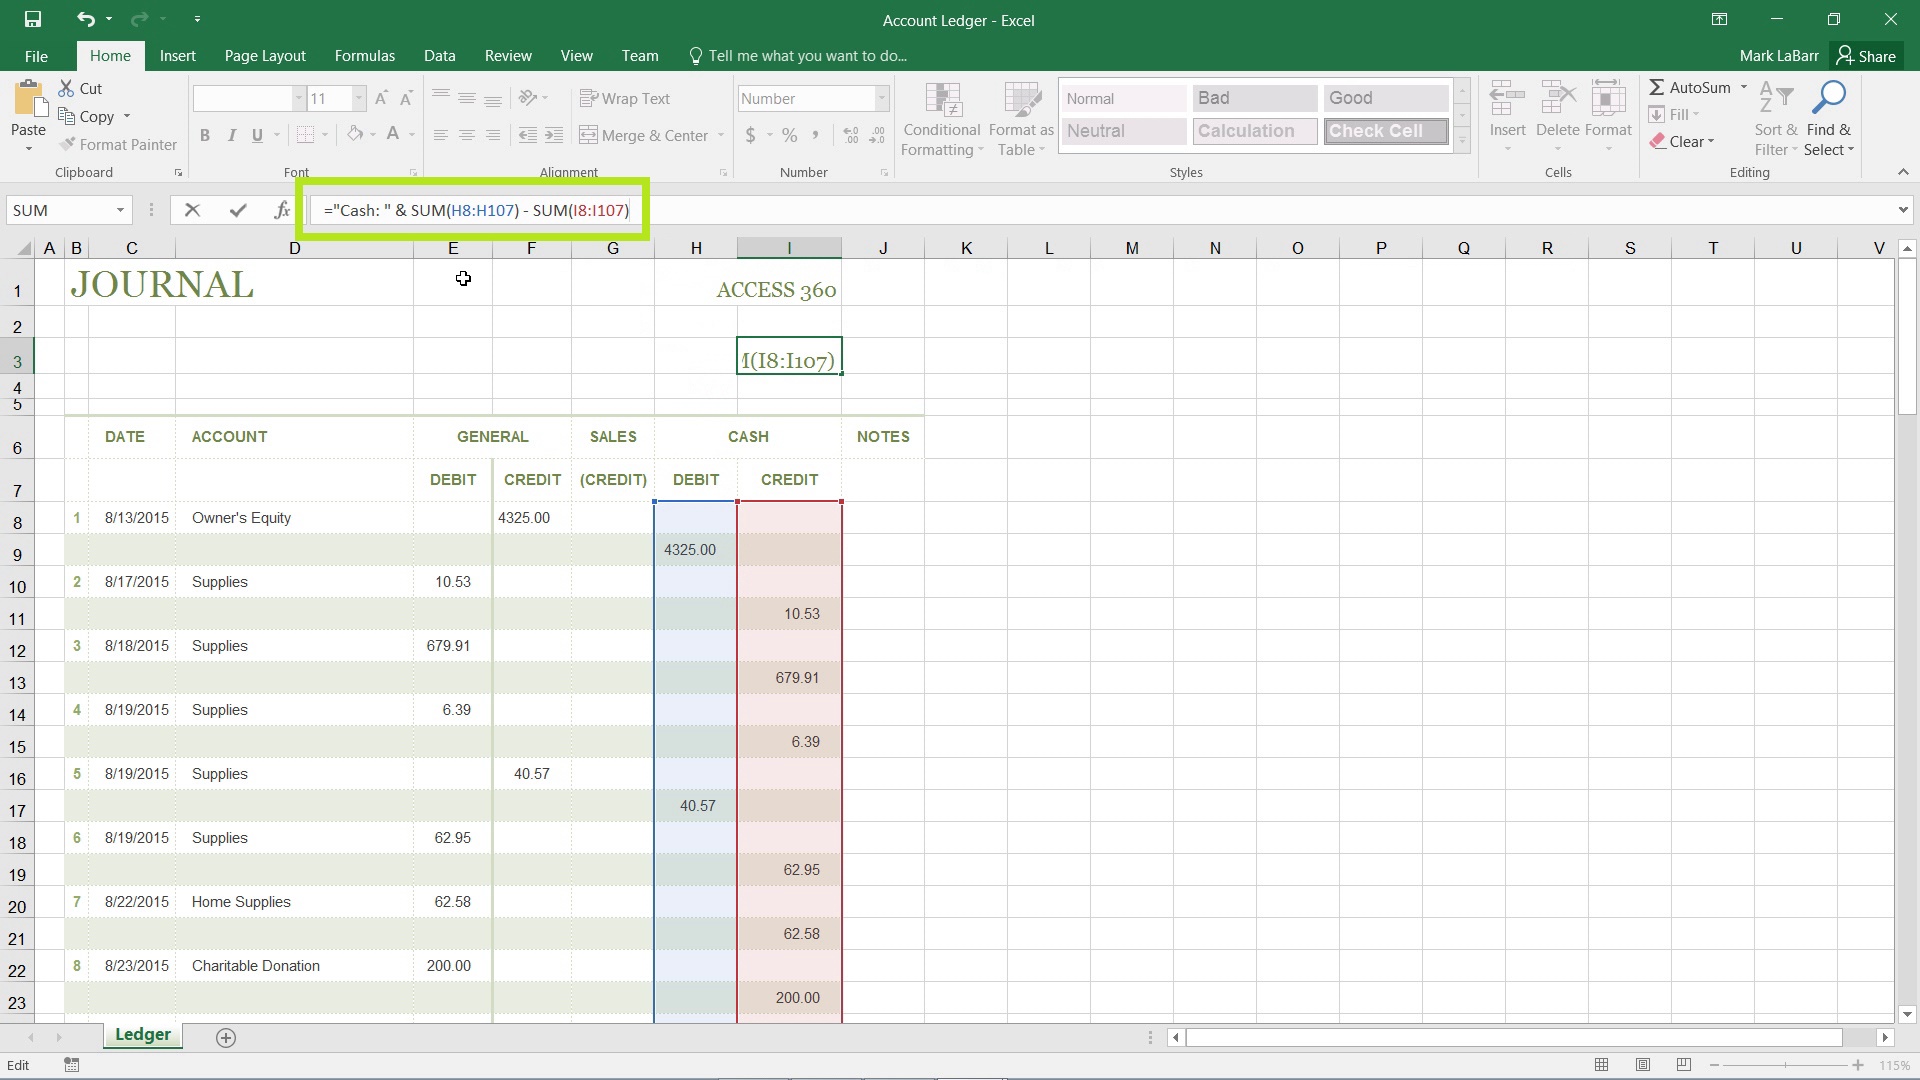Click the Ledger sheet tab
The height and width of the screenshot is (1080, 1920).
142,1035
